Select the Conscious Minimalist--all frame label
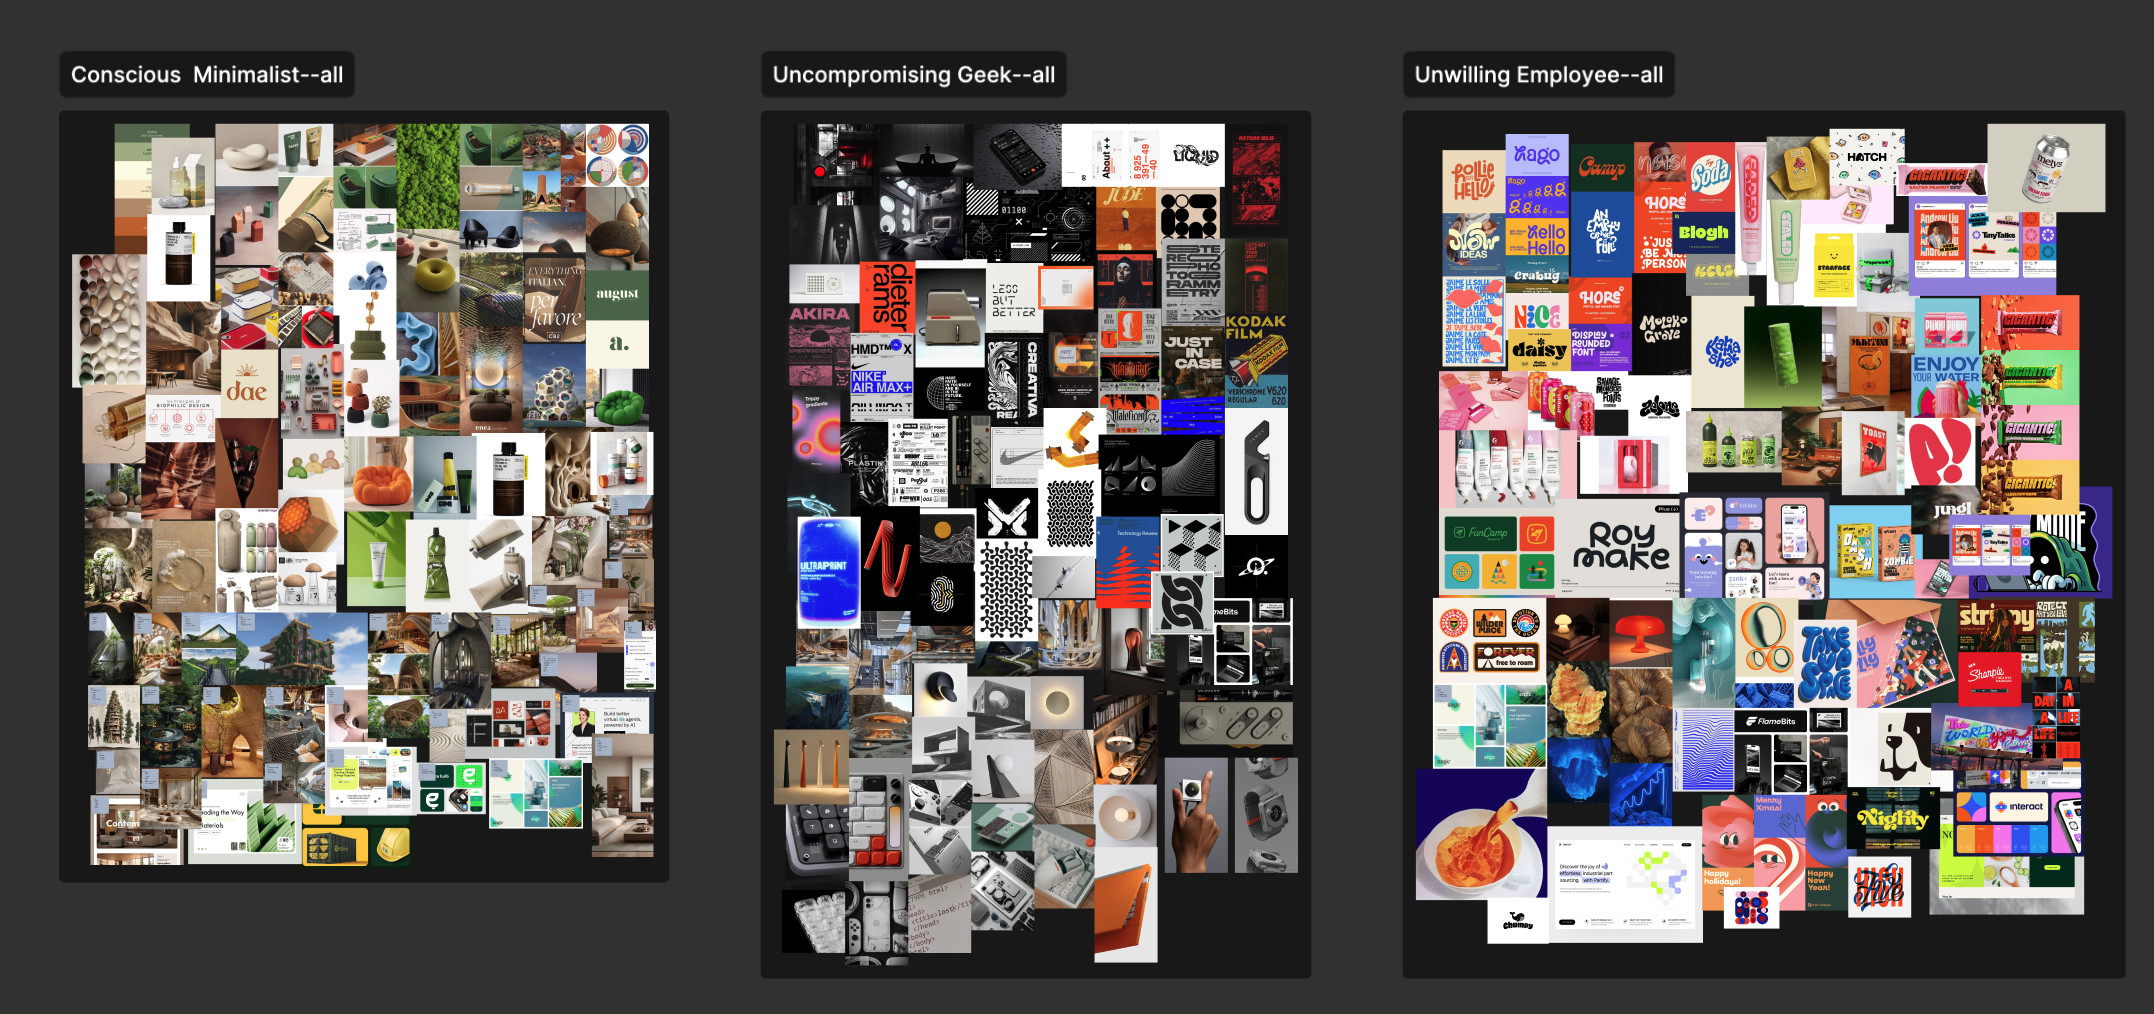The width and height of the screenshot is (2154, 1014). (207, 75)
